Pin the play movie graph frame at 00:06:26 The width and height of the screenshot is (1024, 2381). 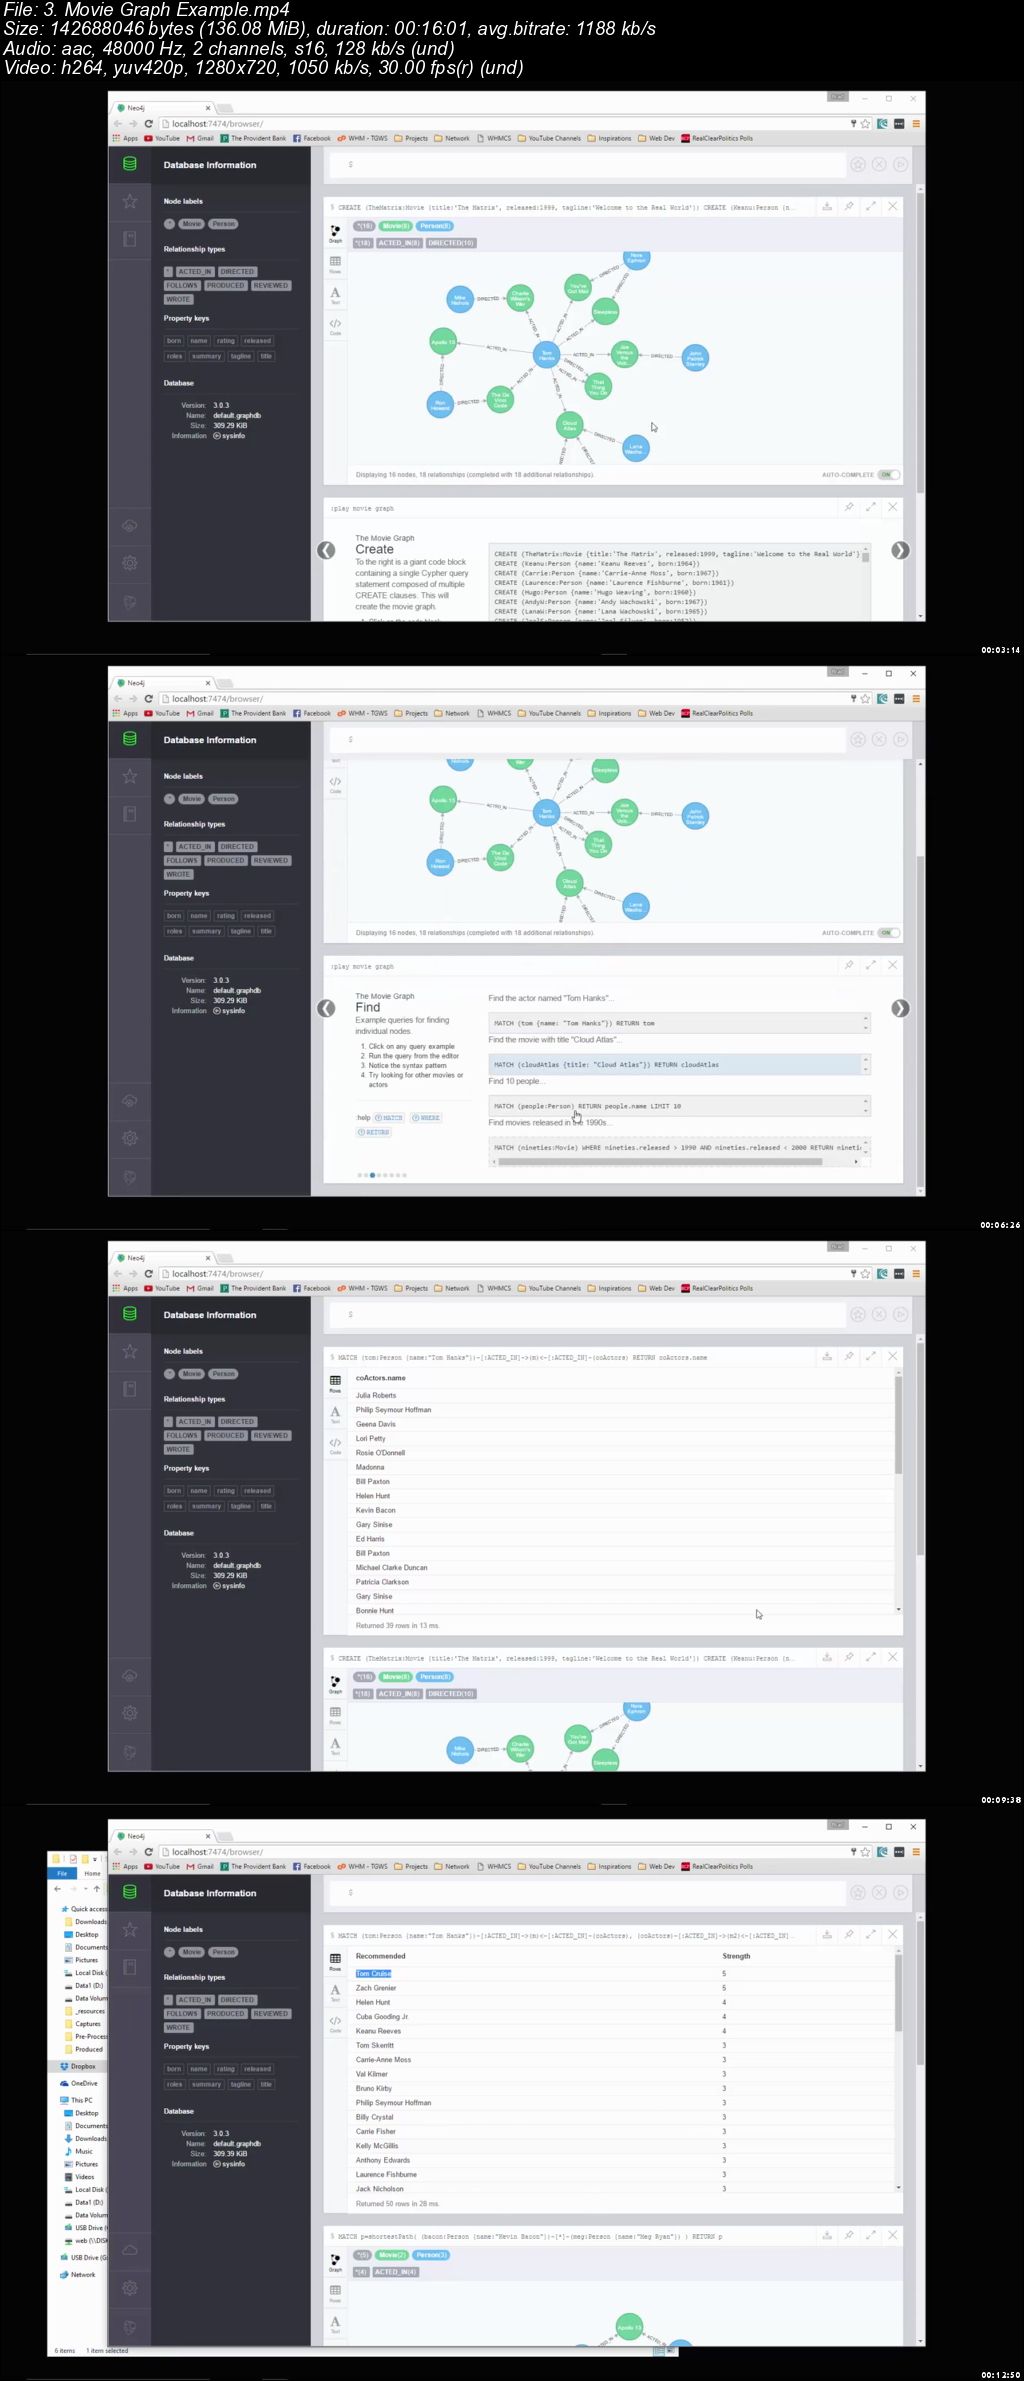[849, 965]
